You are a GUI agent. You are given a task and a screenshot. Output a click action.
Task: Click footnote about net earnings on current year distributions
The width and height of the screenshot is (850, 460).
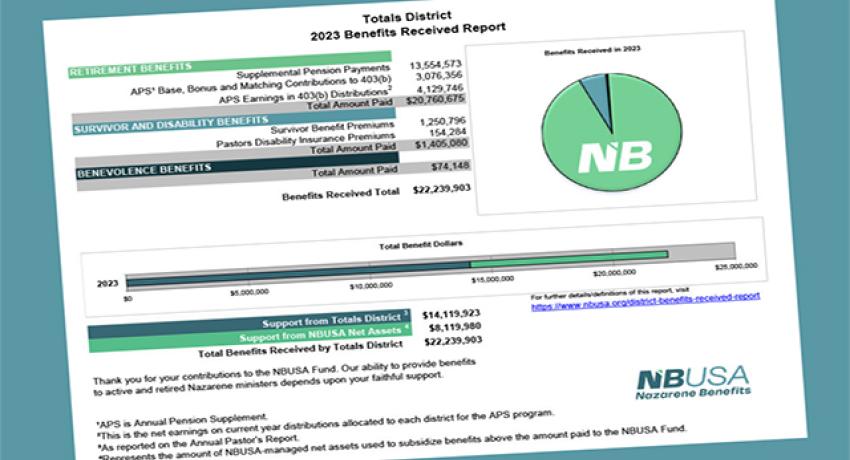point(326,424)
